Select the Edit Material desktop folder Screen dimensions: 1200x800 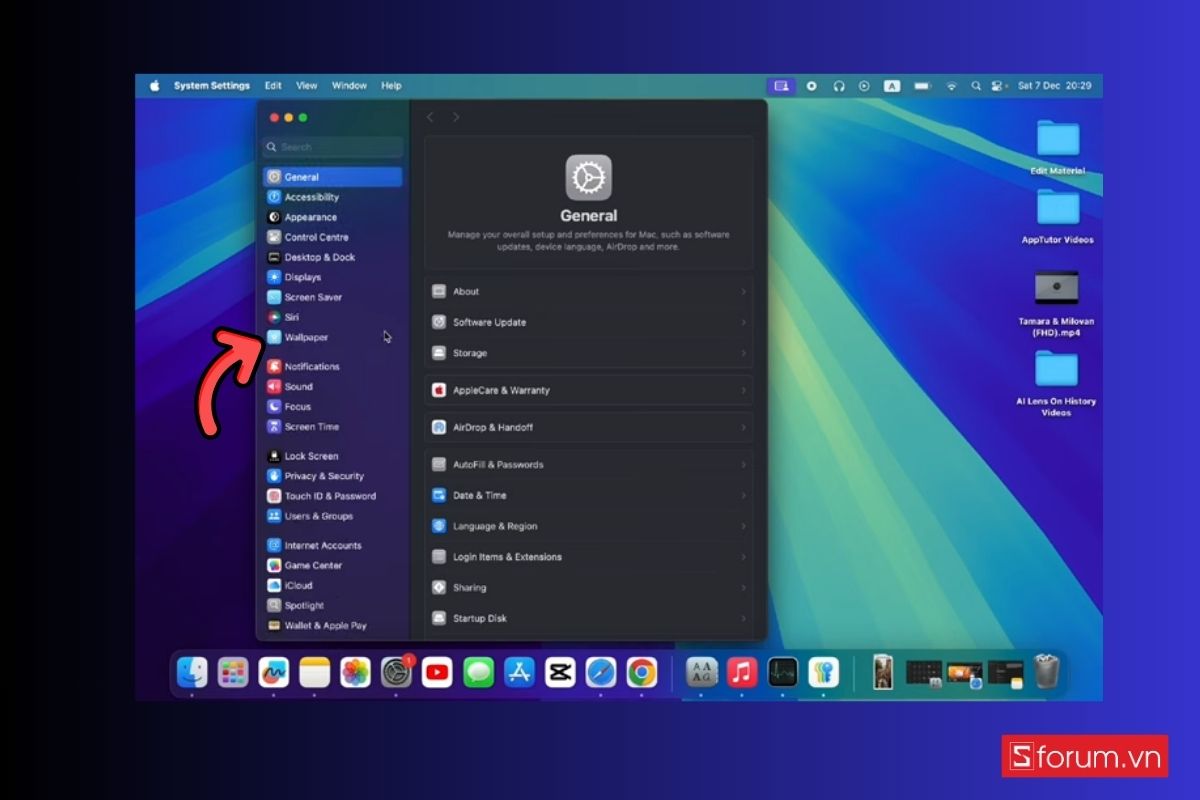(x=1057, y=147)
